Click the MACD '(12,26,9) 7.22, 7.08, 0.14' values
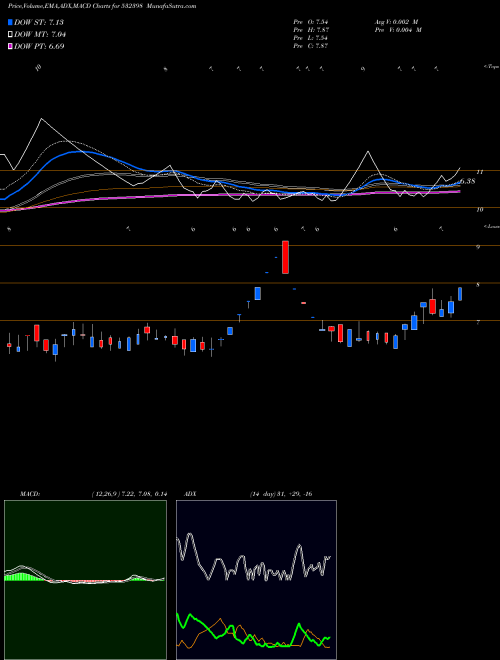The width and height of the screenshot is (500, 660). click(129, 494)
